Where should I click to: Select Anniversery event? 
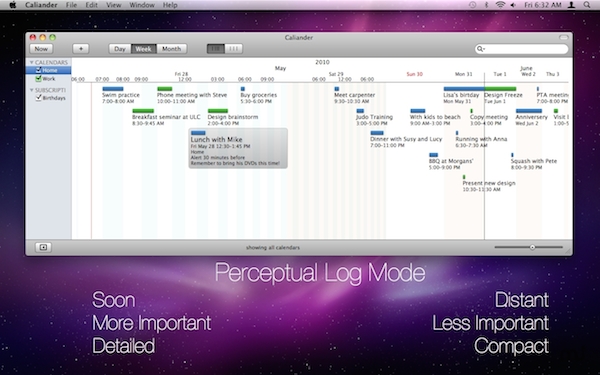(x=532, y=117)
